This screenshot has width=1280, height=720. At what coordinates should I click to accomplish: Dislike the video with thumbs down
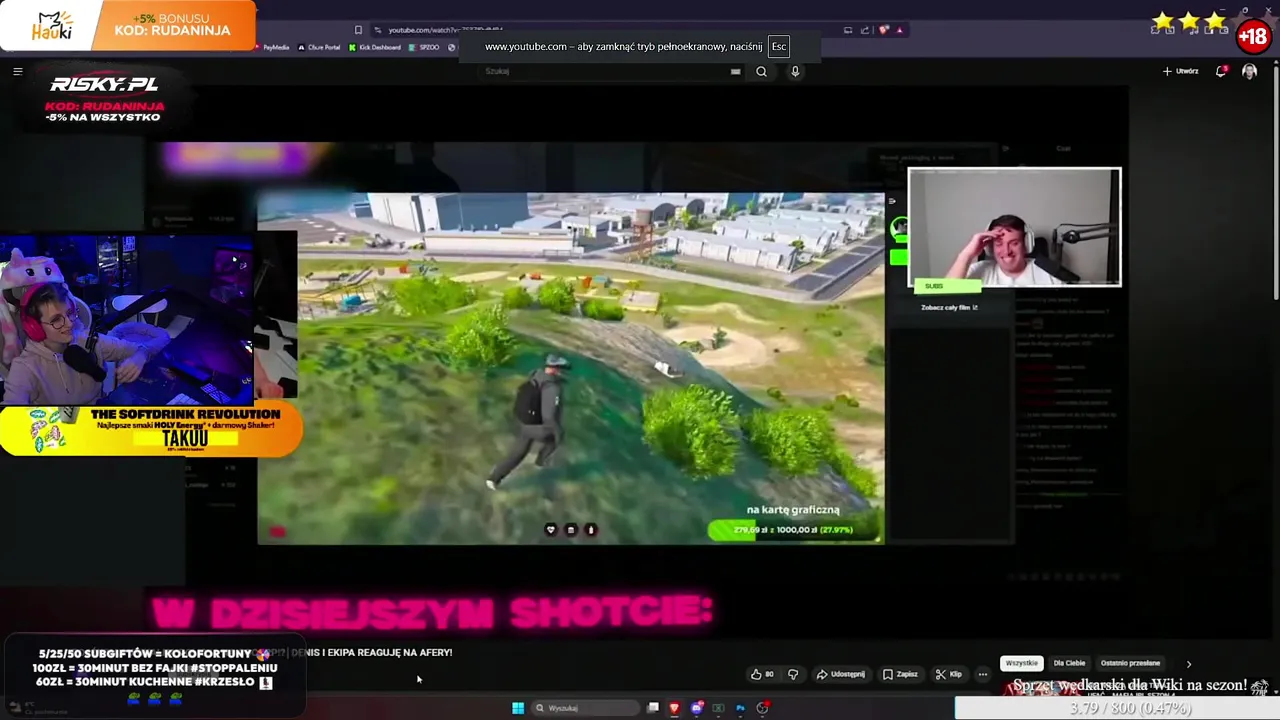[793, 674]
